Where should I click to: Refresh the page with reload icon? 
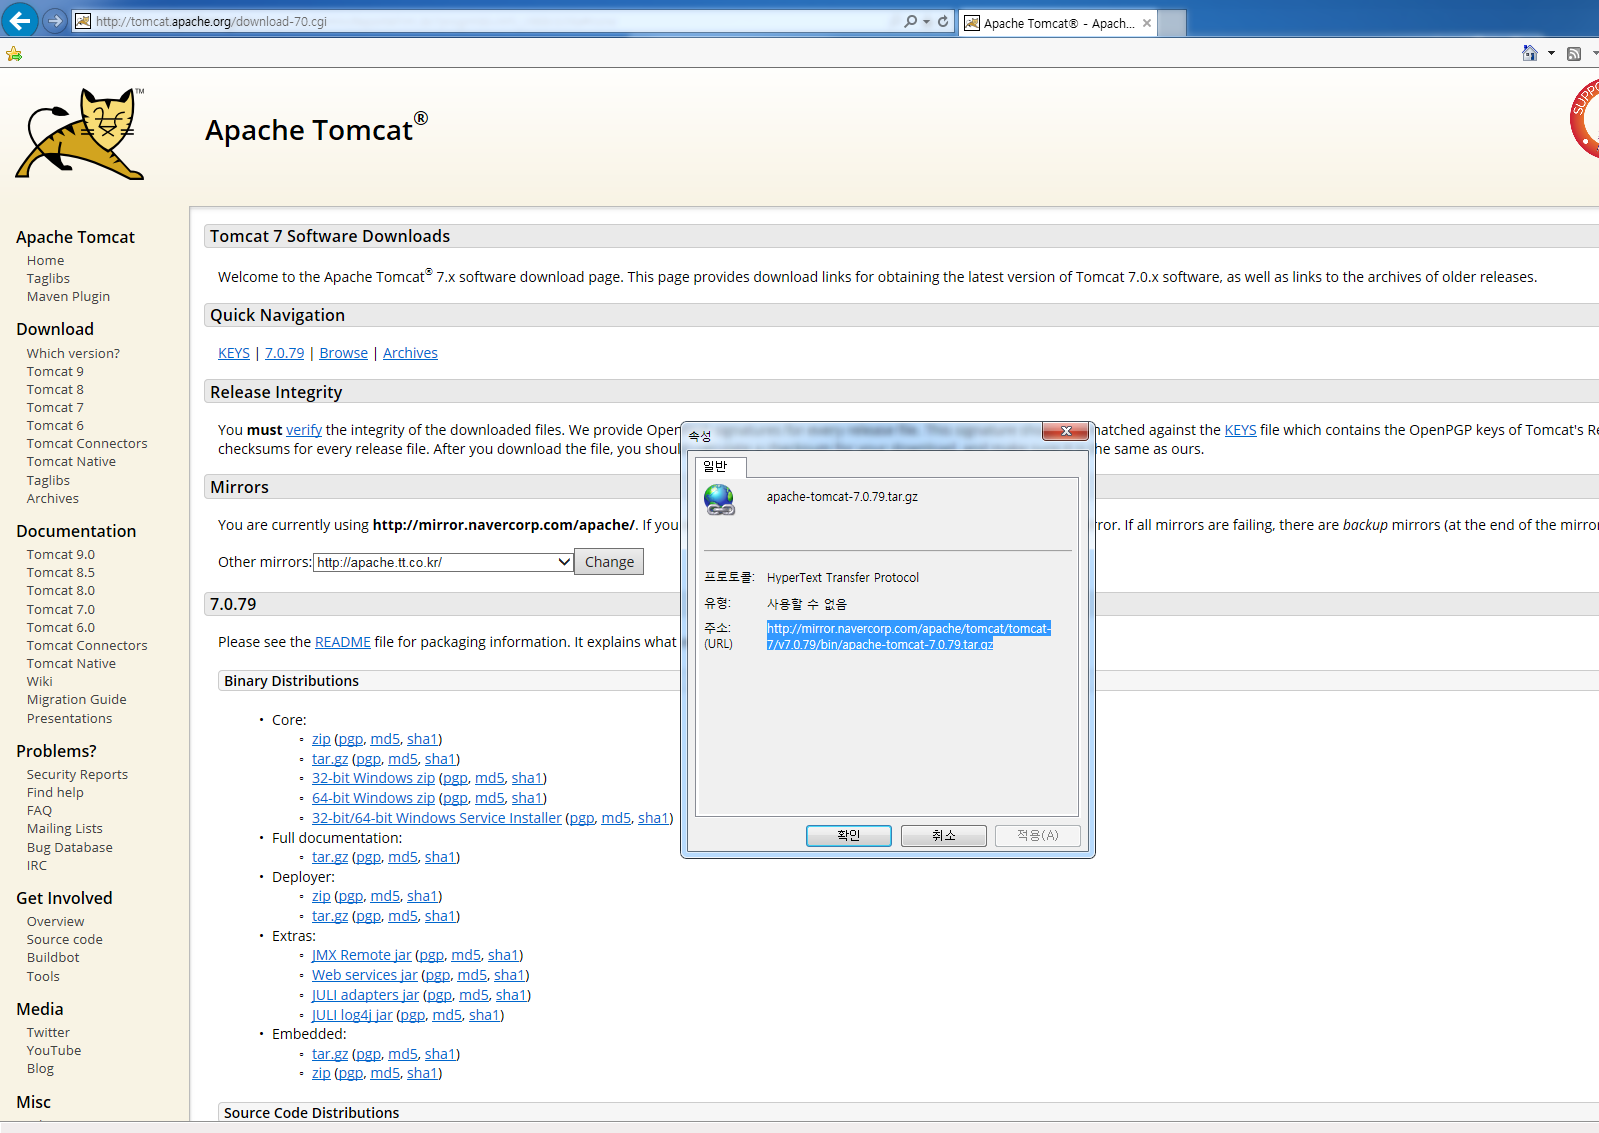coord(943,21)
